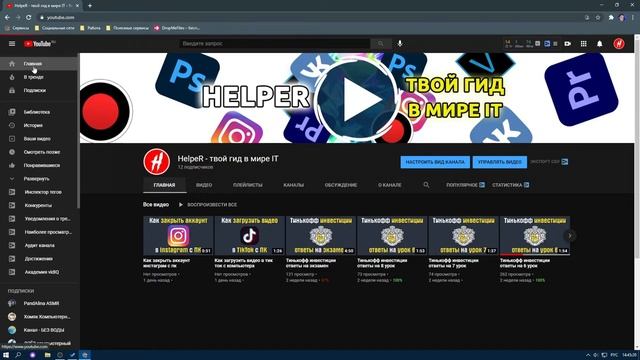Reload page with browser refresh button
Screen dimensions: 640x360
29,18
